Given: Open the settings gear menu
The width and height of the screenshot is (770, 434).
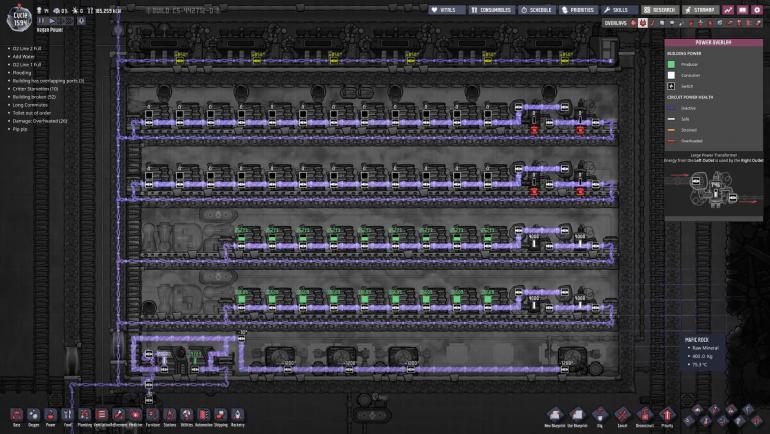Looking at the screenshot, I should point(757,10).
